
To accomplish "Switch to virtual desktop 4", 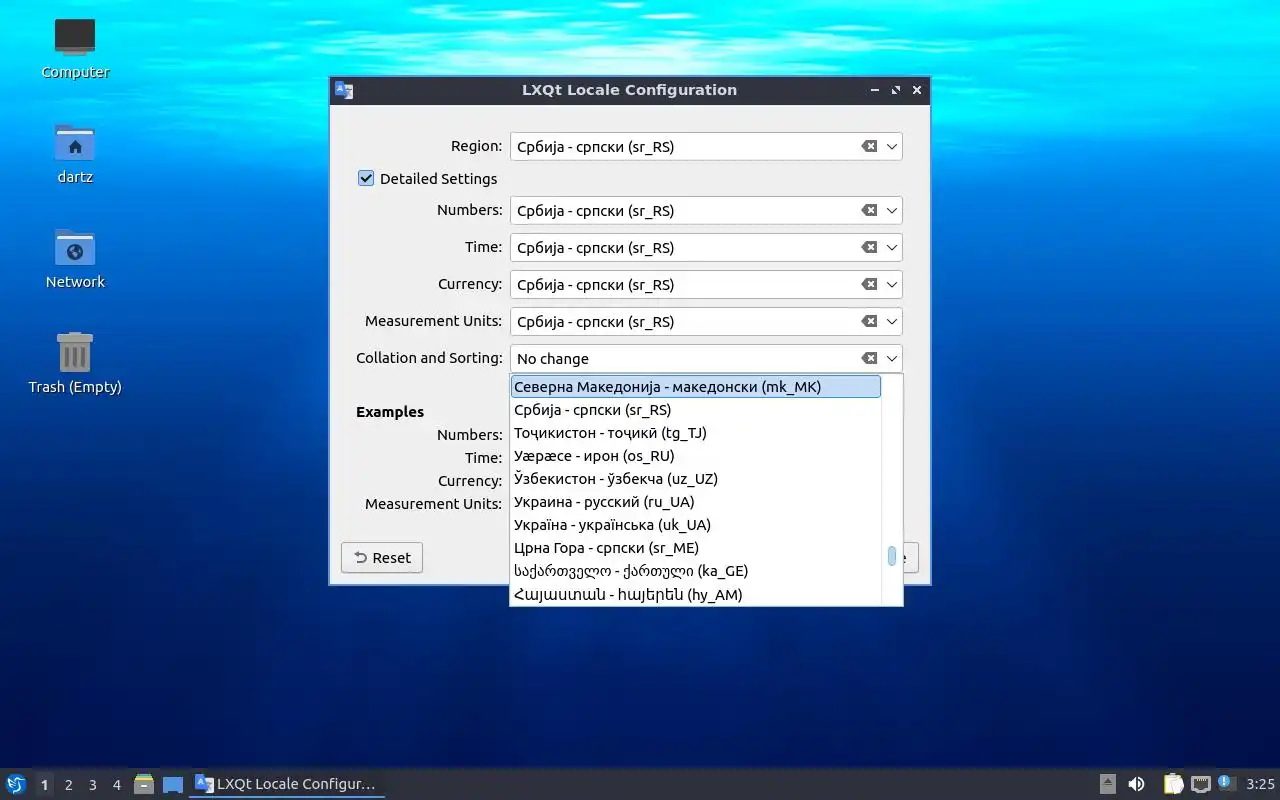I will tap(116, 785).
